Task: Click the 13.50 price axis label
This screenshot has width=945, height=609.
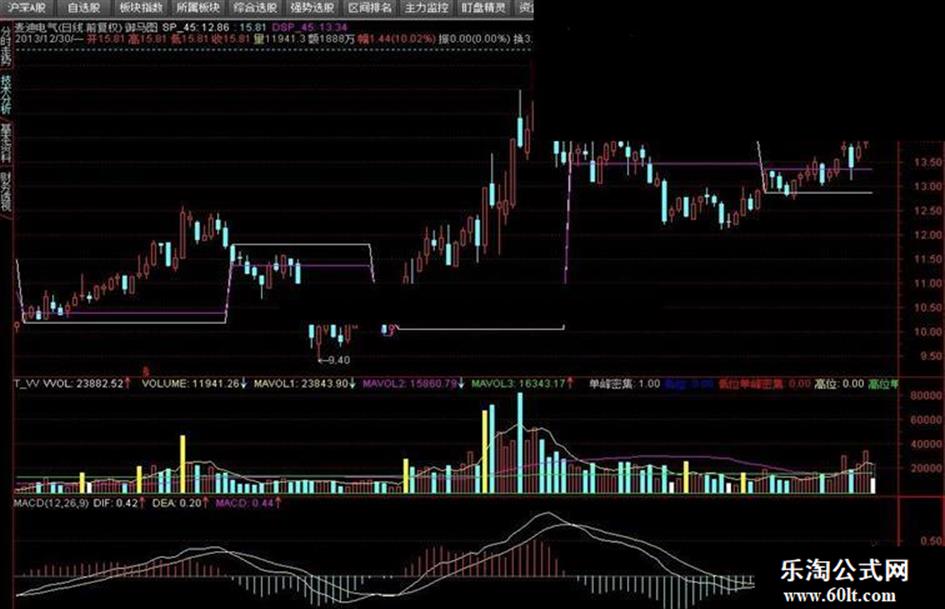Action: click(928, 162)
